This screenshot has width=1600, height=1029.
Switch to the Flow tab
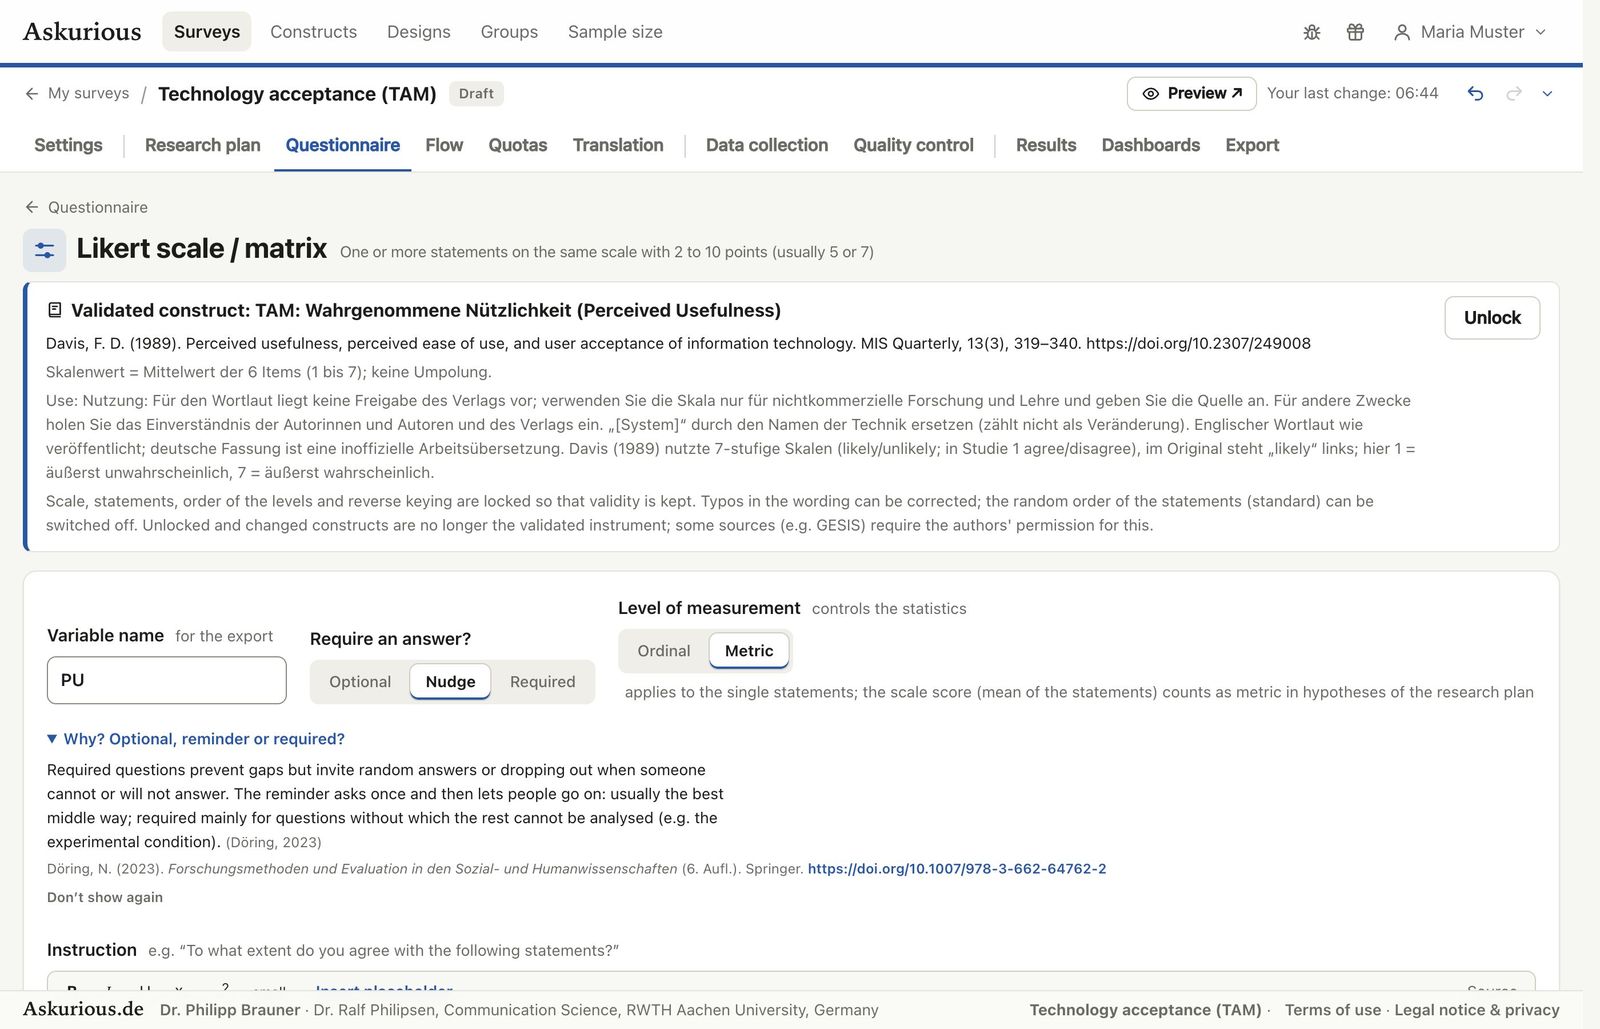[444, 145]
